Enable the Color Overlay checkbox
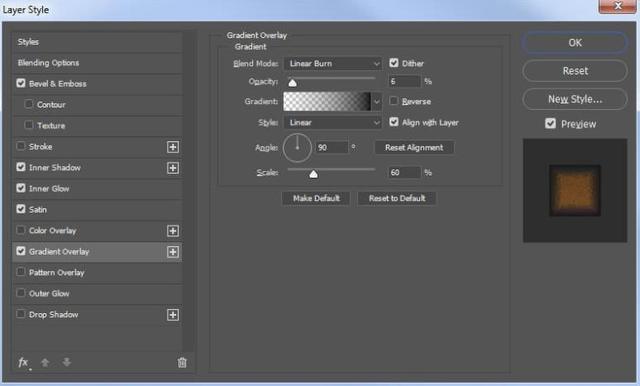This screenshot has height=386, width=640. pos(21,230)
